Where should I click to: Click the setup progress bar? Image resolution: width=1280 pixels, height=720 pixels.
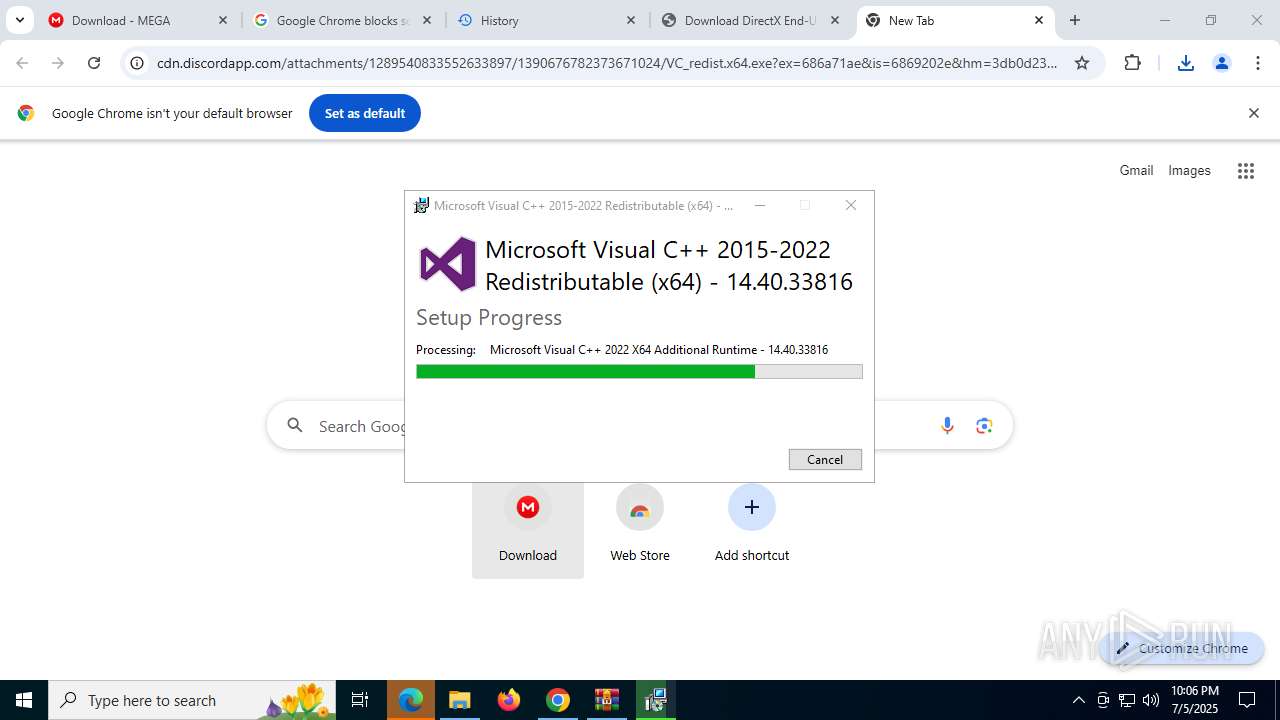639,372
